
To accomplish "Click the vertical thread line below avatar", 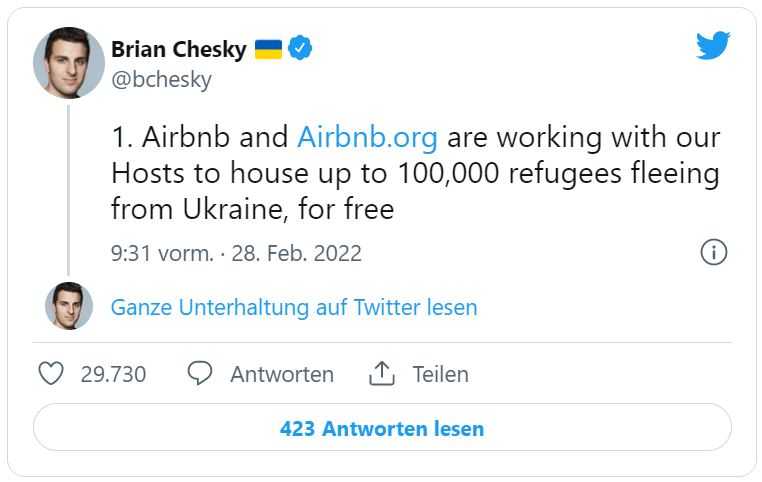I will (x=69, y=190).
